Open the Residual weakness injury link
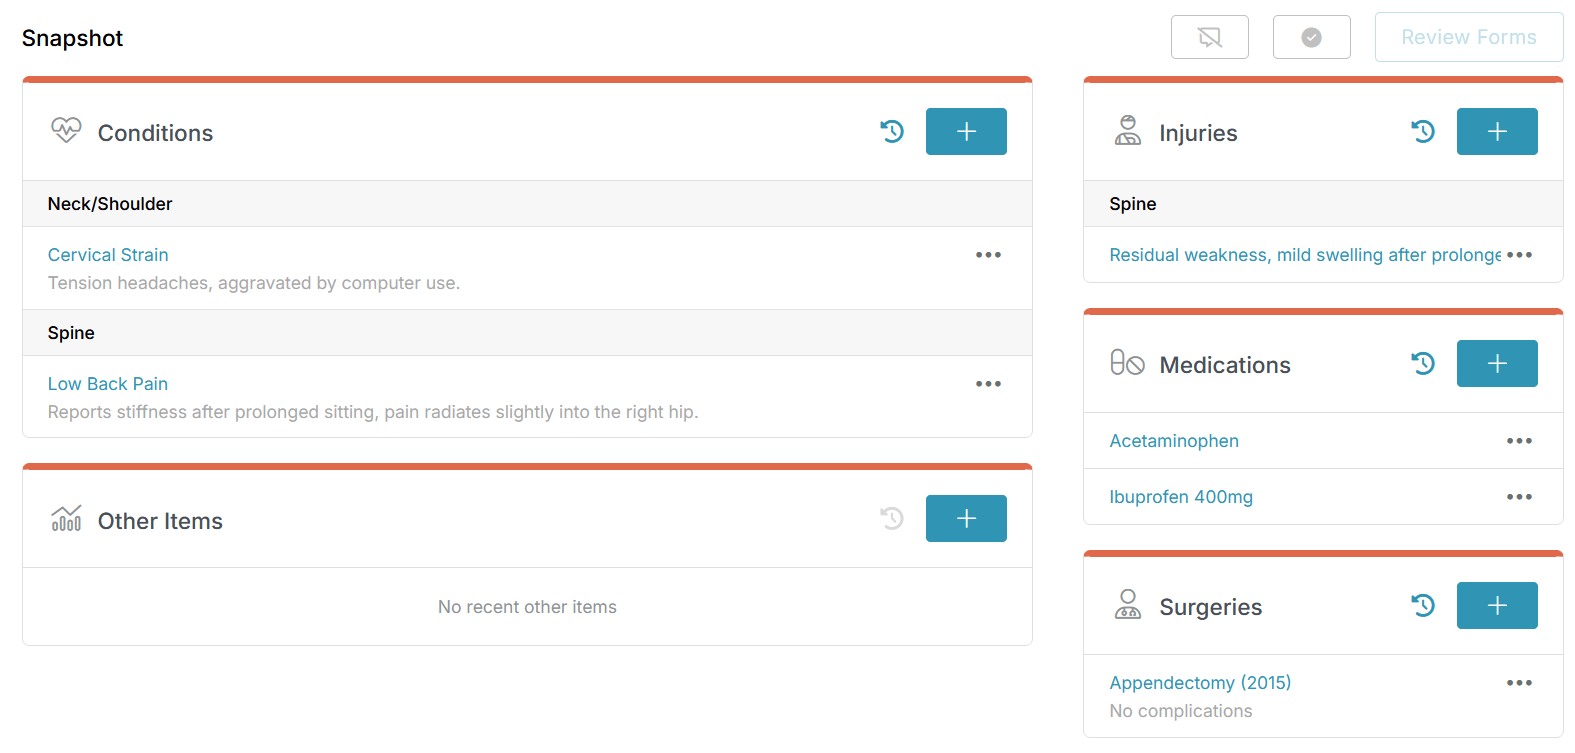Image resolution: width=1575 pixels, height=753 pixels. click(1305, 255)
